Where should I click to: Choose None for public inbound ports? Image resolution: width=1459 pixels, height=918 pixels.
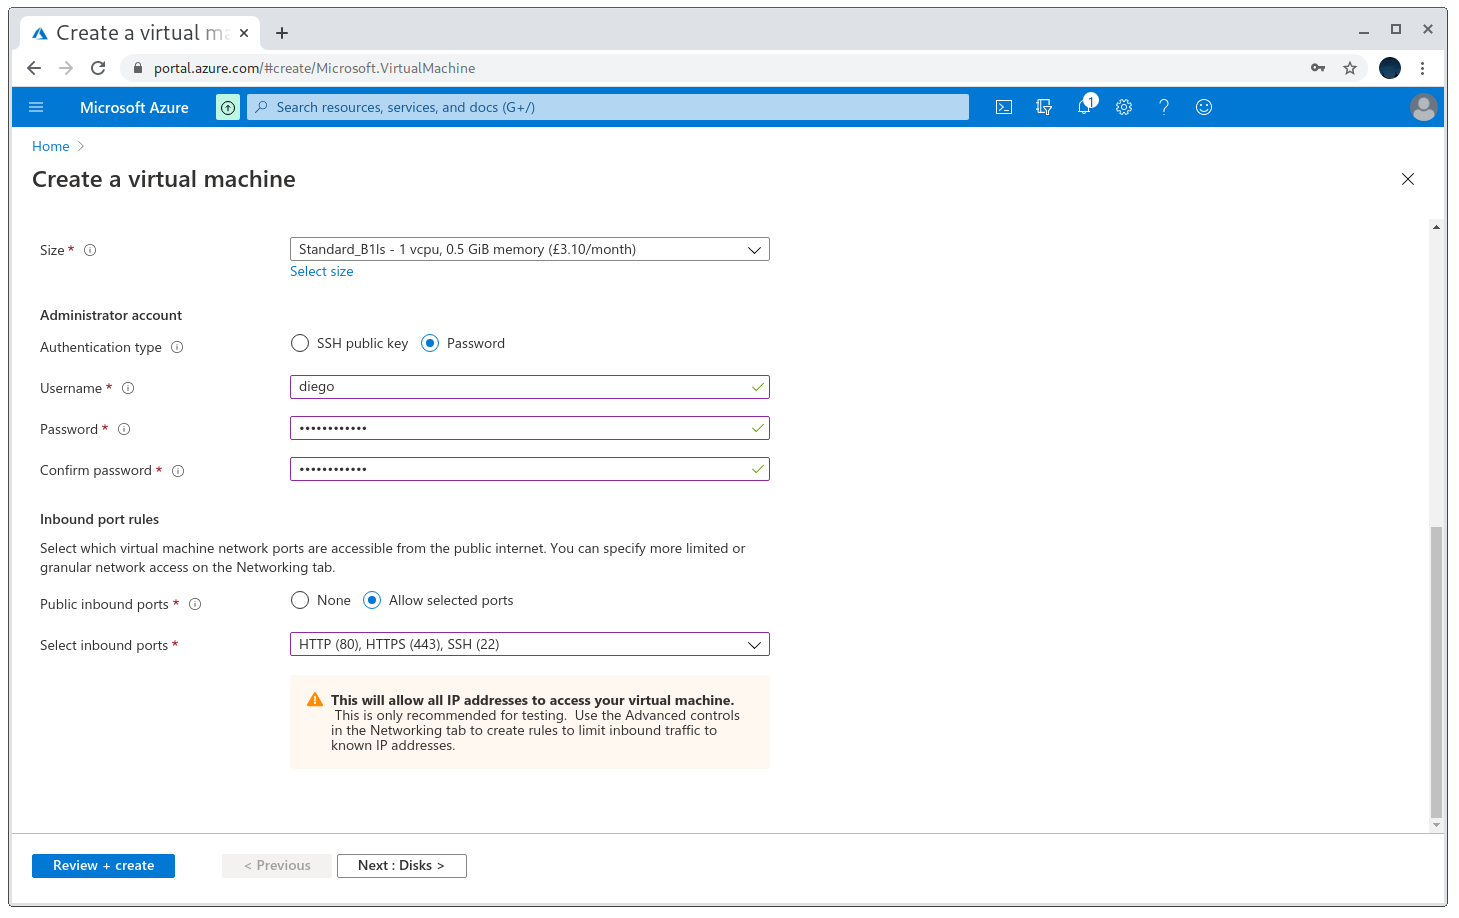tap(300, 600)
